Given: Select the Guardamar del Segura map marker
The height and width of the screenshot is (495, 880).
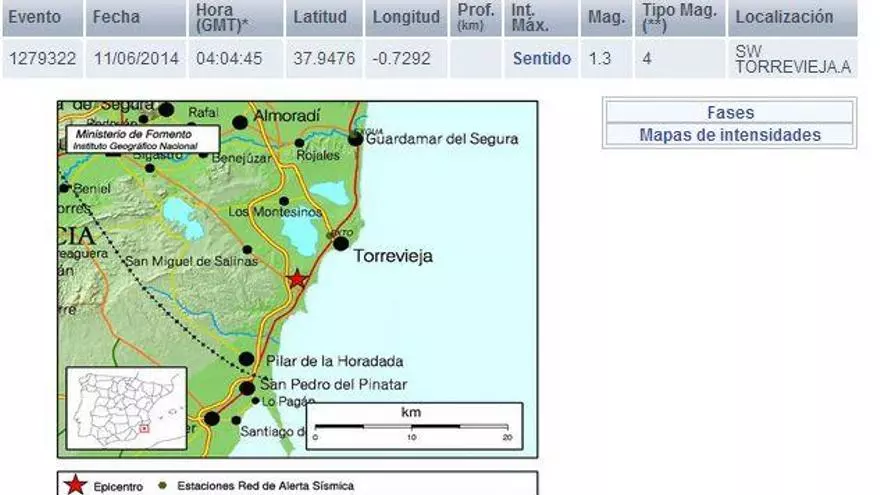Looking at the screenshot, I should pyautogui.click(x=355, y=139).
